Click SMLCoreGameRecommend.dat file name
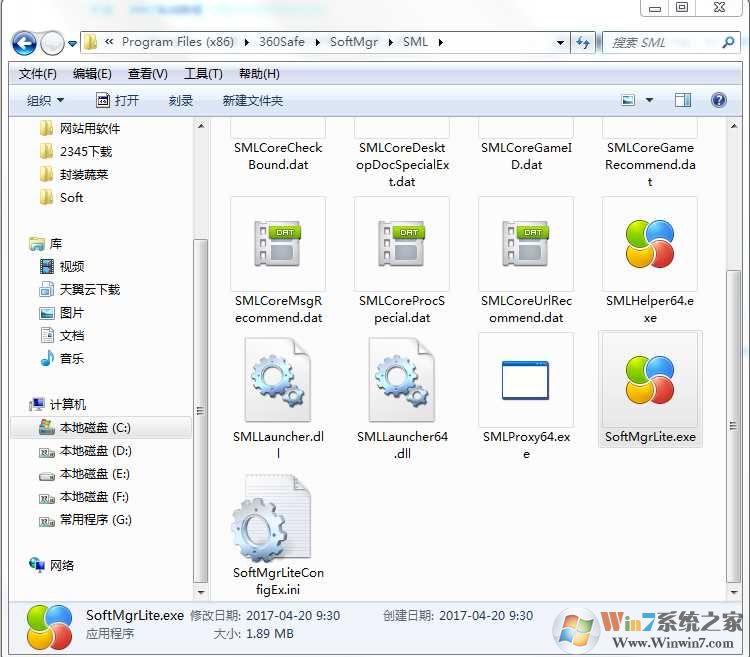The image size is (750, 657). point(650,164)
